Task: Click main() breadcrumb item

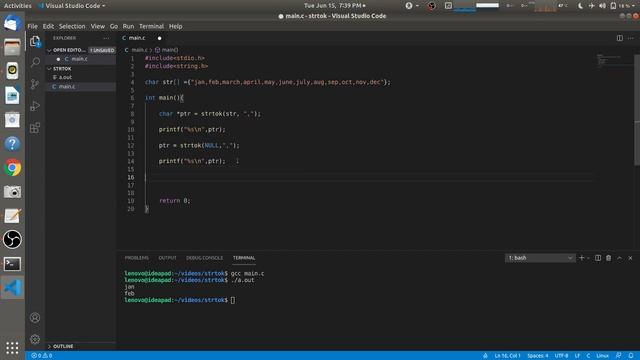Action: click(x=167, y=50)
